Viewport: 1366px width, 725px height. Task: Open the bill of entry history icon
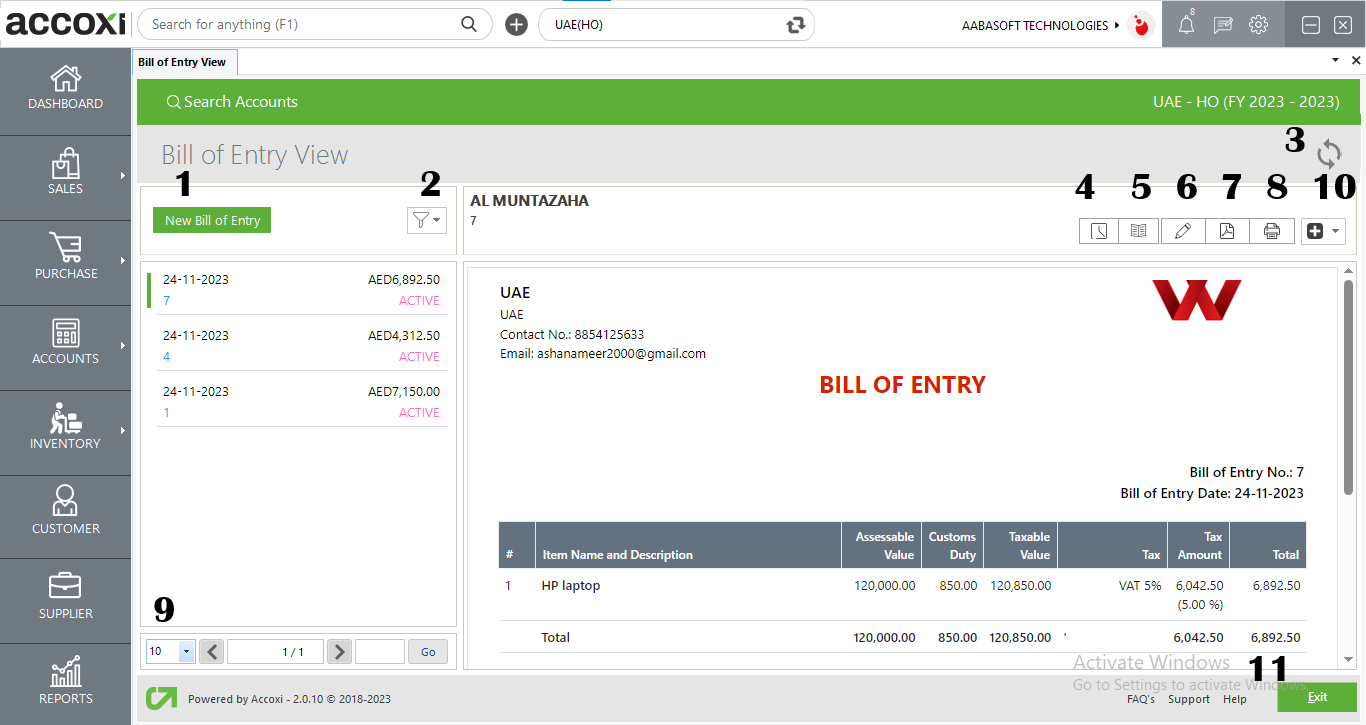point(1098,230)
